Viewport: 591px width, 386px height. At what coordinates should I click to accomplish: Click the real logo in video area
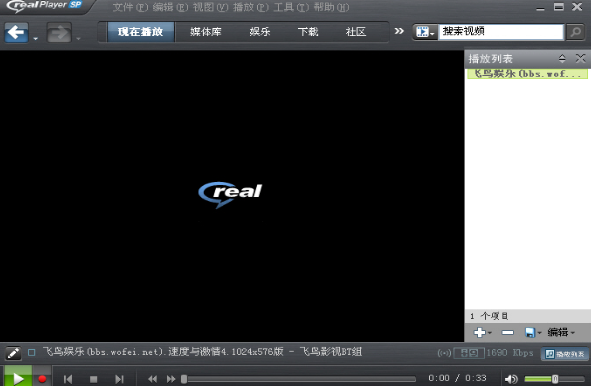pos(230,195)
